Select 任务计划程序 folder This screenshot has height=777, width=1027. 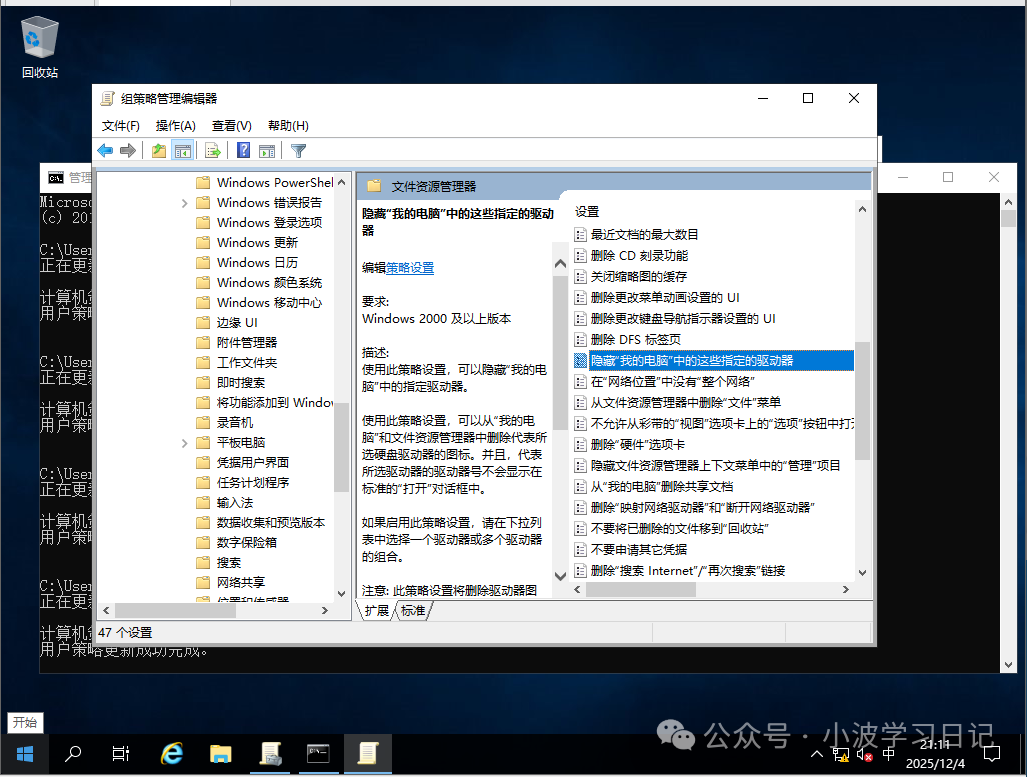click(x=253, y=483)
